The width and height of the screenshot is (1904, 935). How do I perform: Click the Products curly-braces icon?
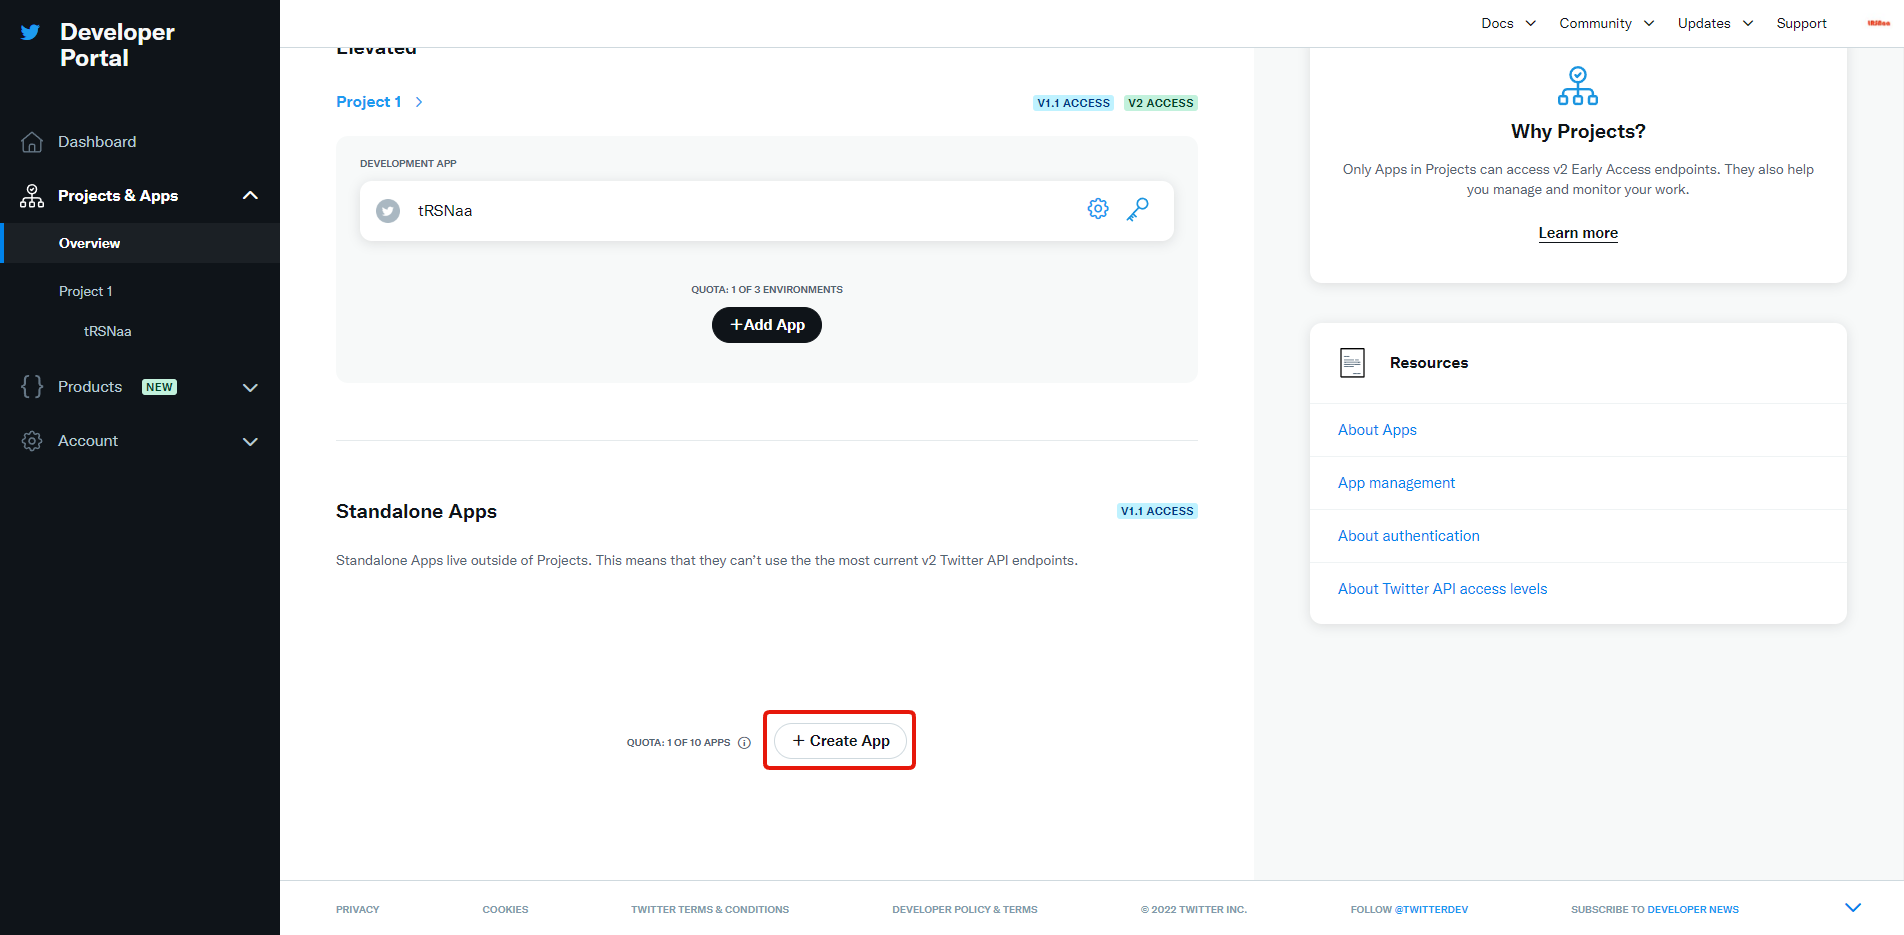click(31, 386)
